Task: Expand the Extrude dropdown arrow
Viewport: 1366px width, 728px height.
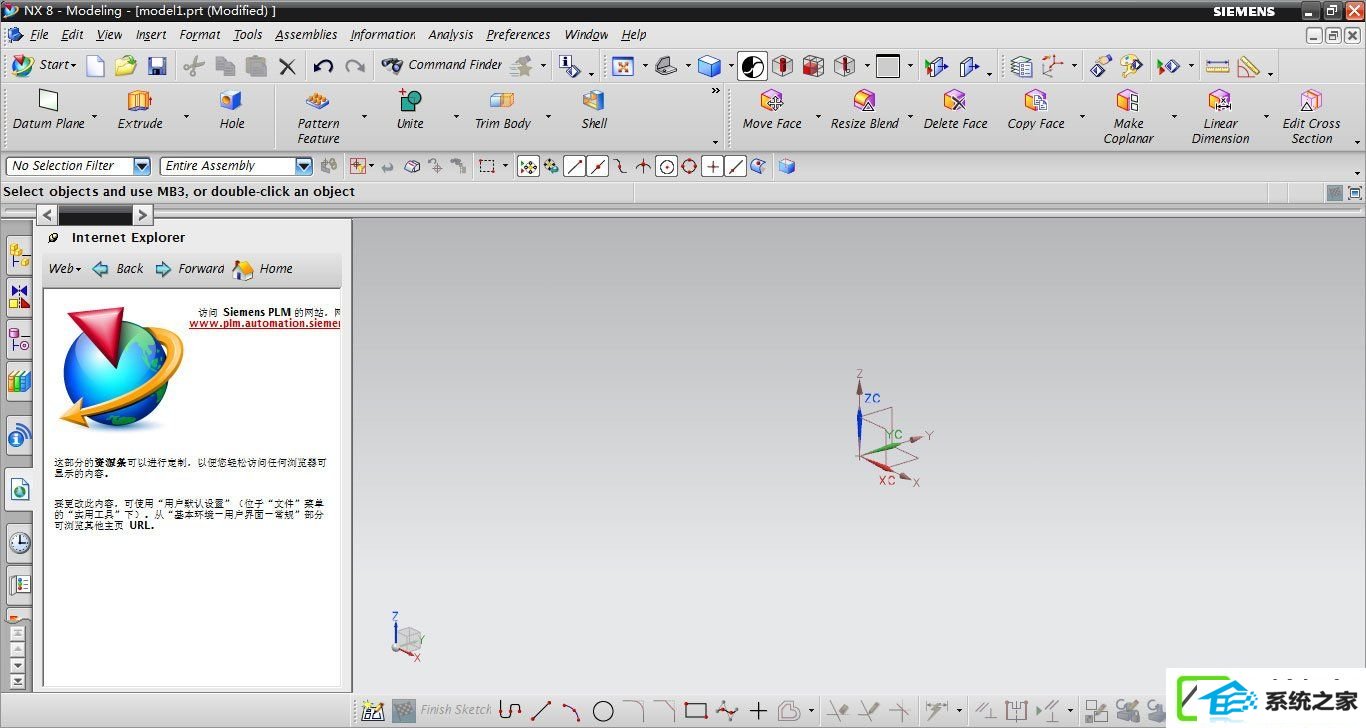Action: tap(186, 117)
